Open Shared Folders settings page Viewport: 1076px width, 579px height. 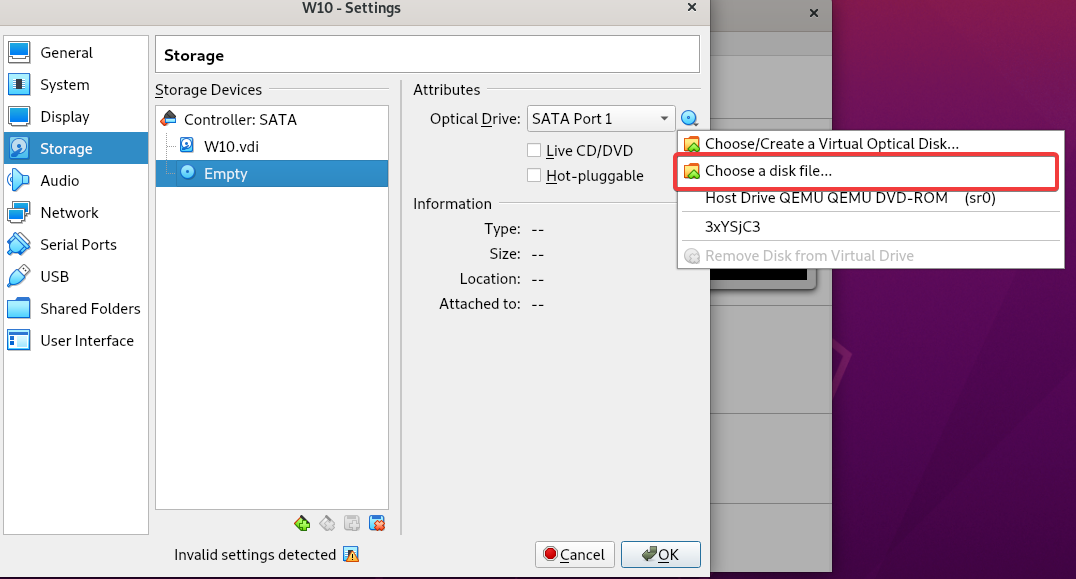(x=75, y=309)
